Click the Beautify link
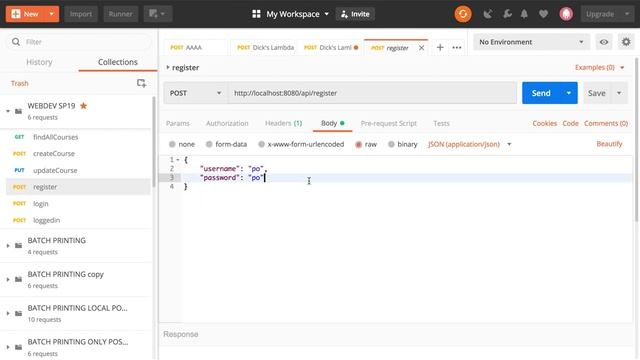This screenshot has height=360, width=640. click(x=609, y=144)
